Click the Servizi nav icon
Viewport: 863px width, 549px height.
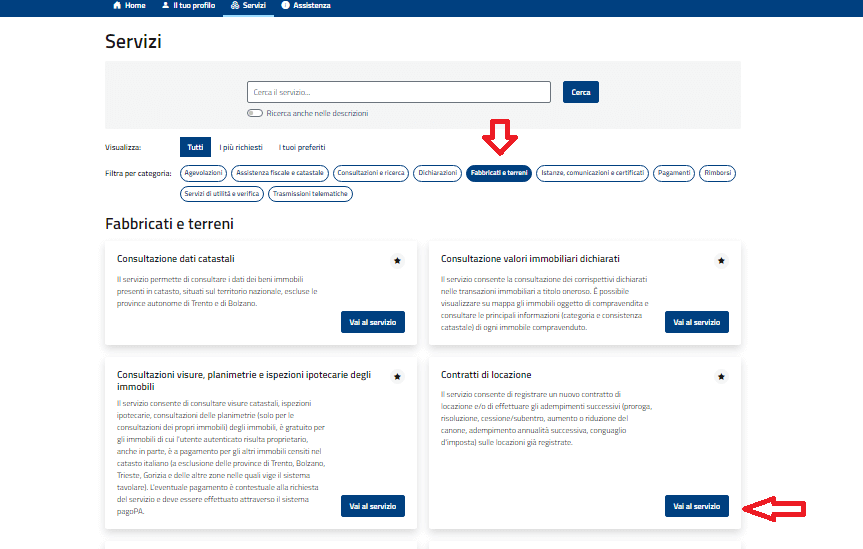click(x=235, y=5)
